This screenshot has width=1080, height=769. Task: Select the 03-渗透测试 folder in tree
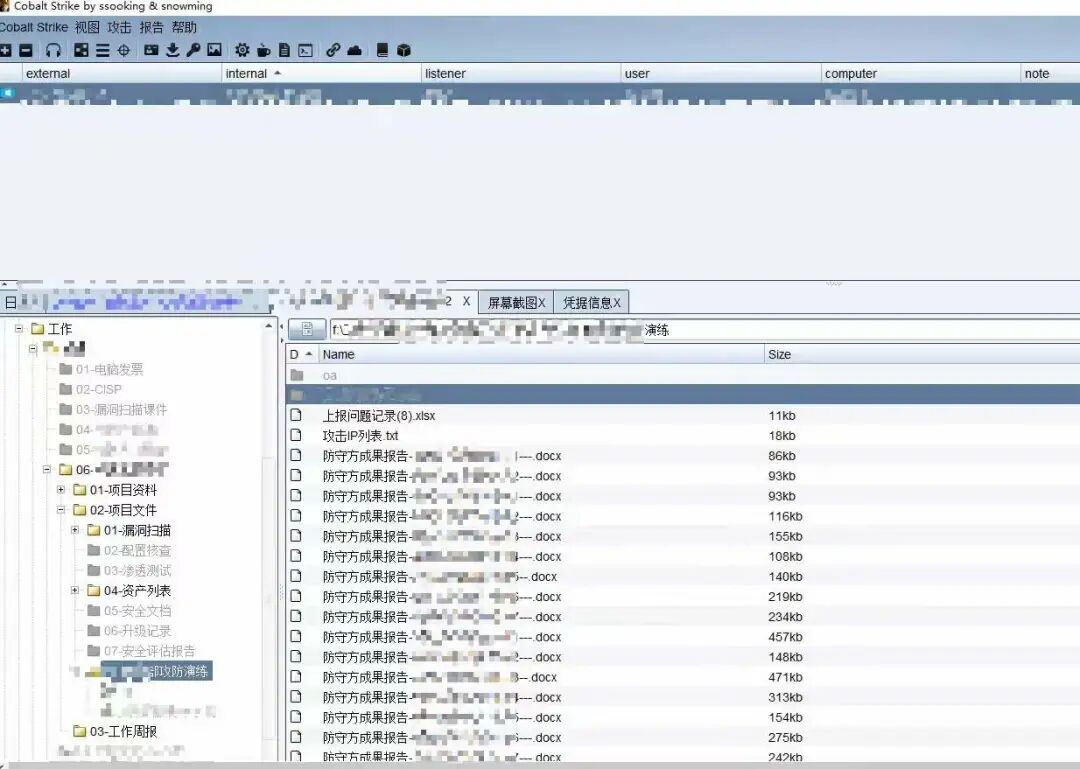[129, 571]
